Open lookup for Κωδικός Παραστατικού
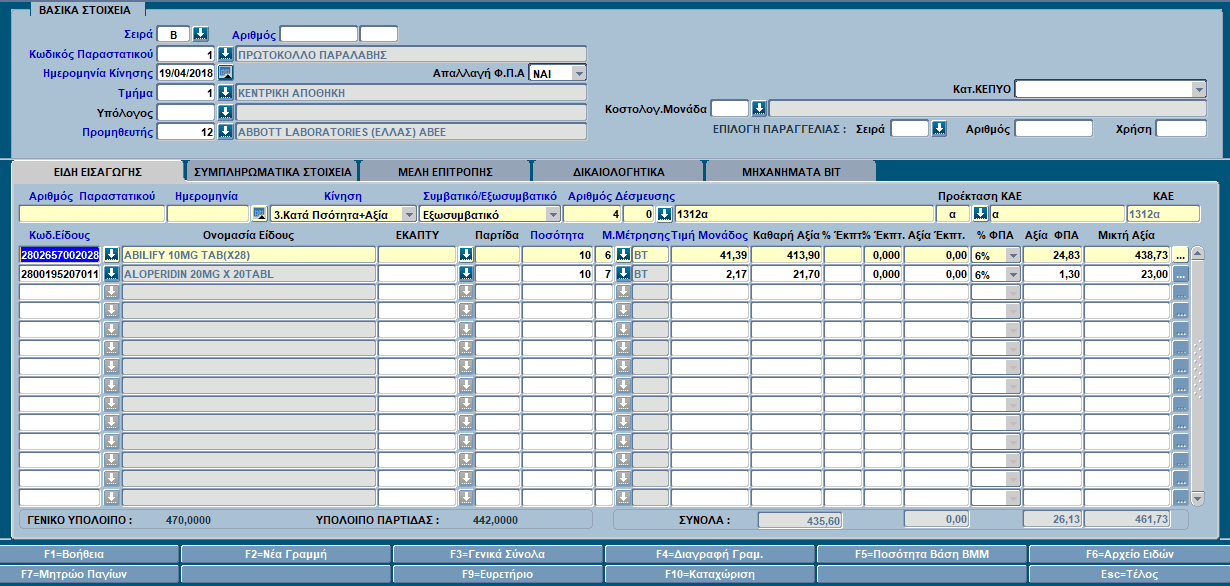 [225, 54]
